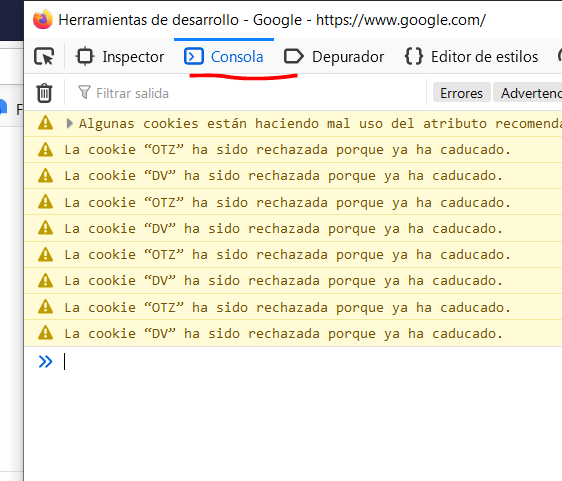Viewport: 562px width, 481px height.
Task: Expand the grouped cookies warning message
Action: click(x=70, y=124)
